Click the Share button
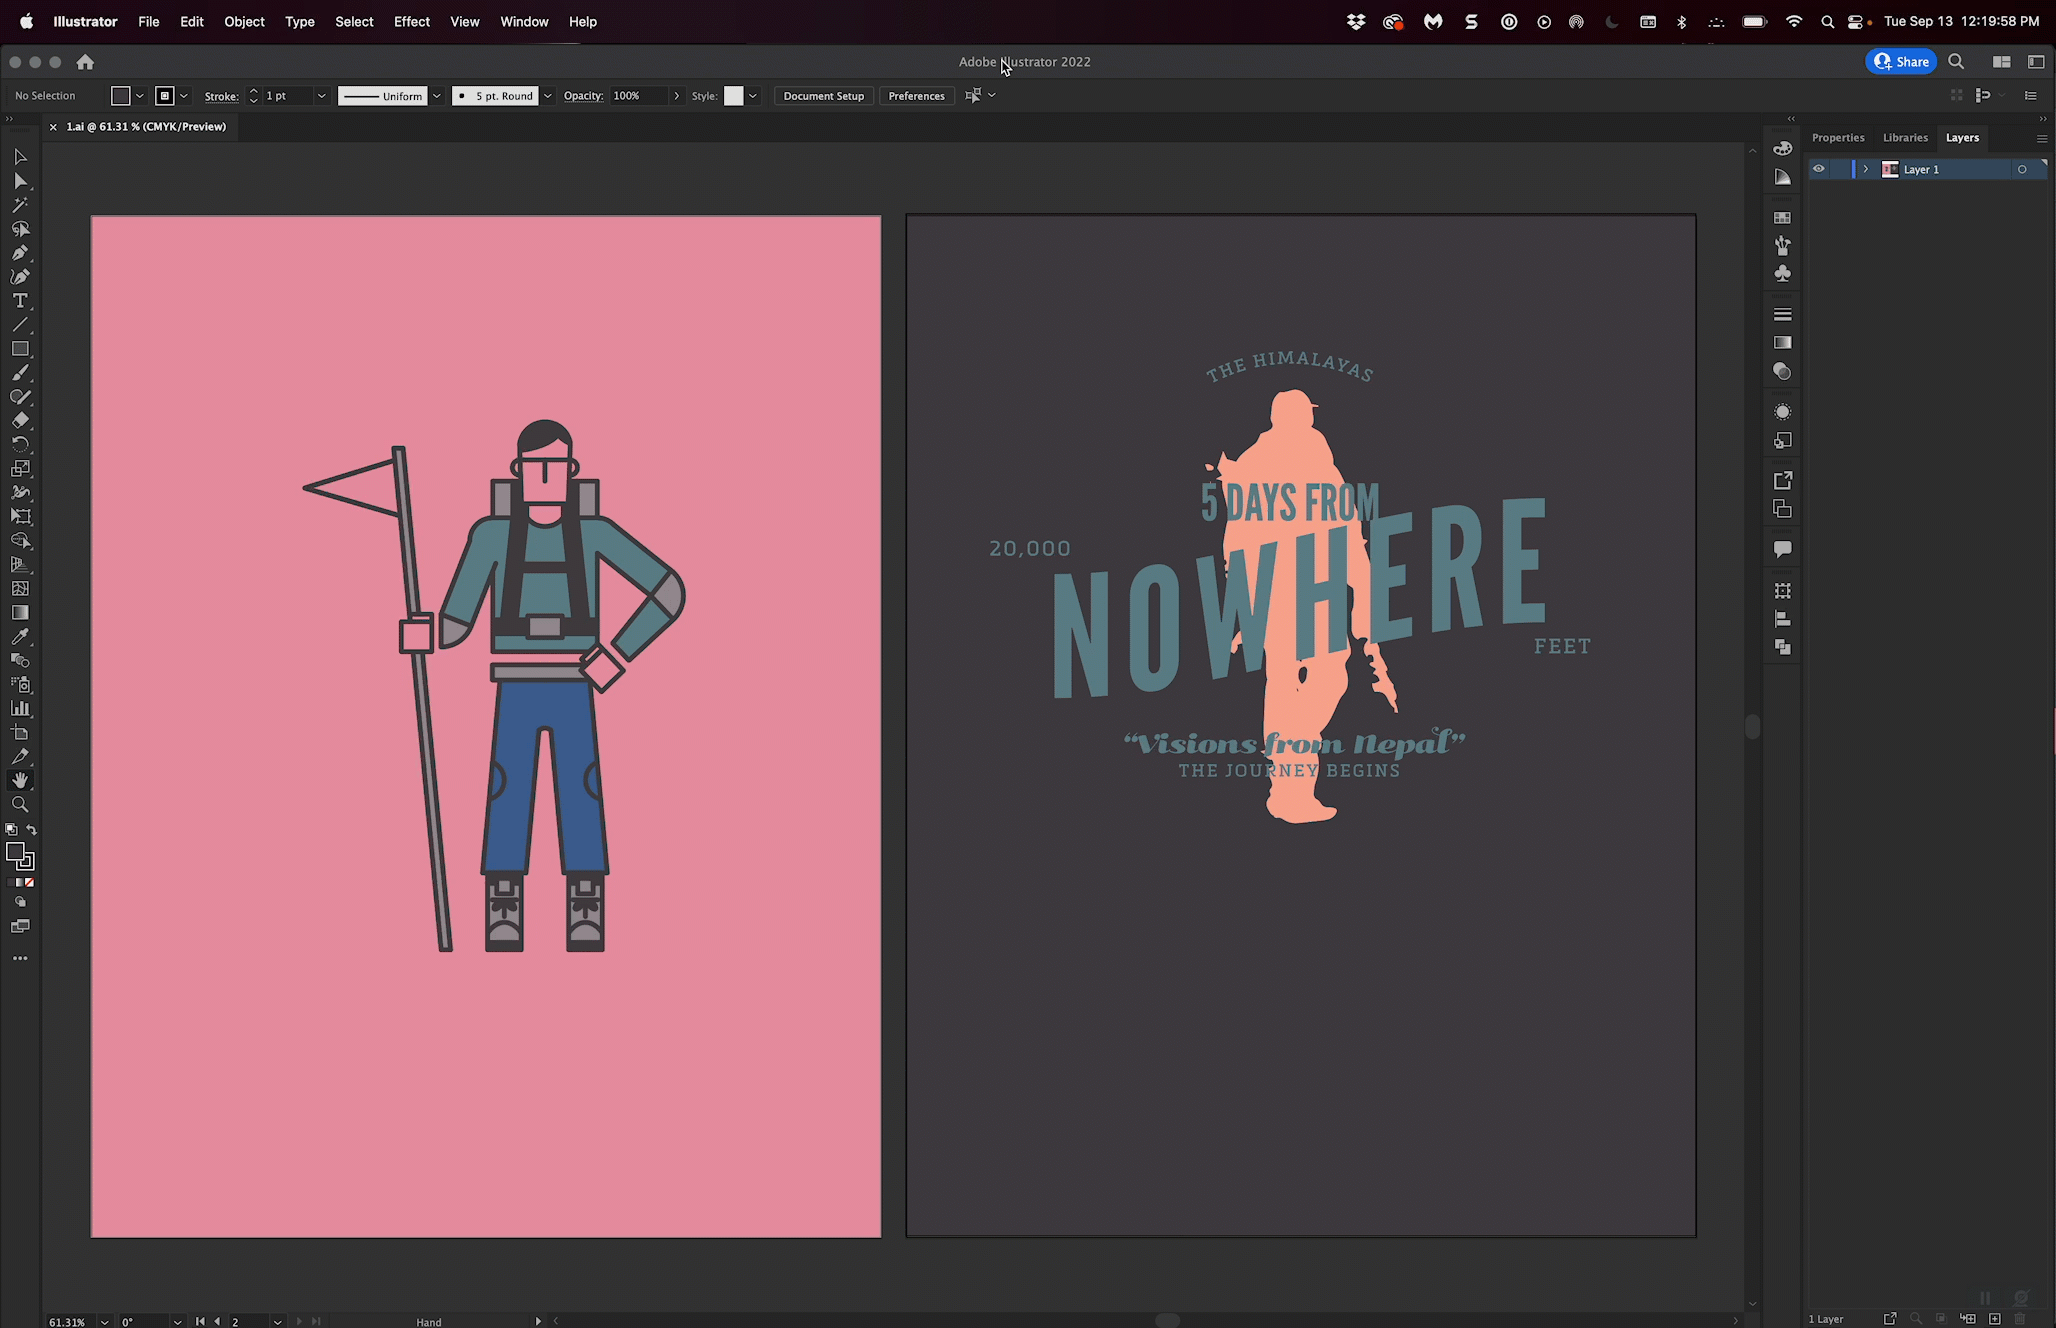This screenshot has height=1328, width=2056. click(1900, 62)
